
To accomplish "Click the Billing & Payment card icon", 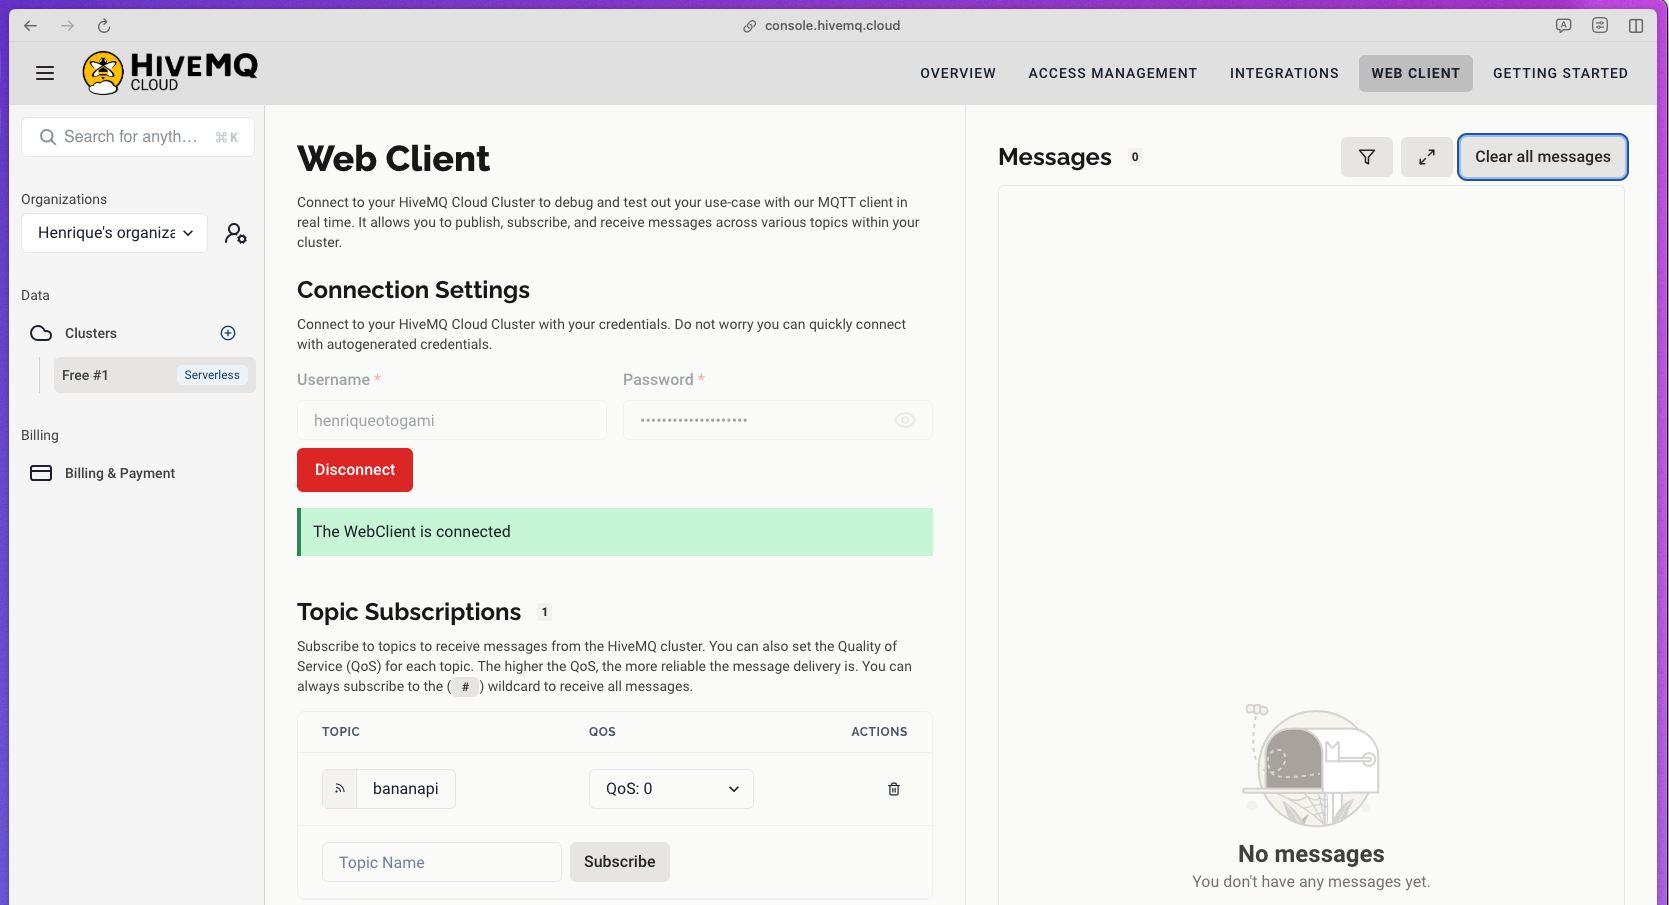I will click(x=41, y=473).
